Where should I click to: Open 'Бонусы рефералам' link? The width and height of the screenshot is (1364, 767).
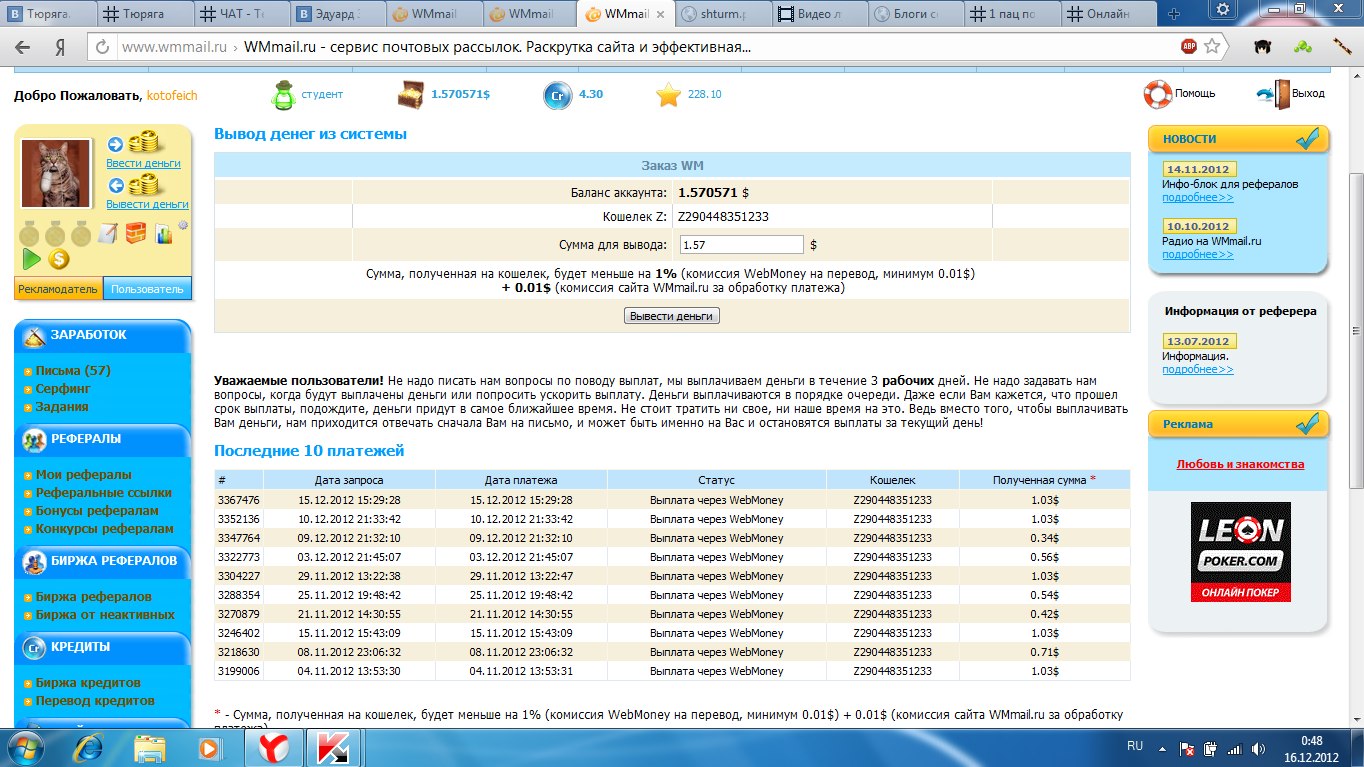[97, 510]
